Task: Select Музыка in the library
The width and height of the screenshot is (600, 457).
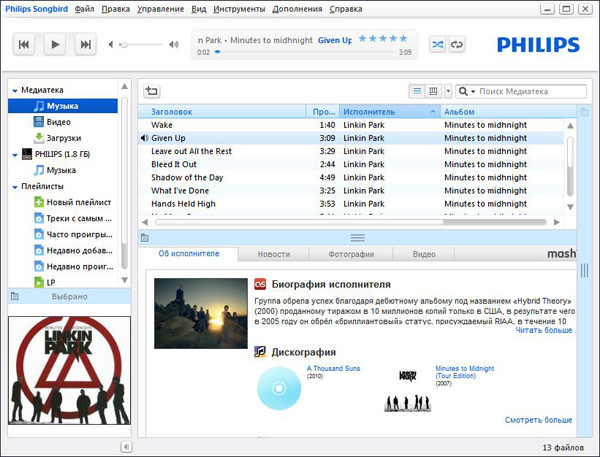Action: [63, 106]
